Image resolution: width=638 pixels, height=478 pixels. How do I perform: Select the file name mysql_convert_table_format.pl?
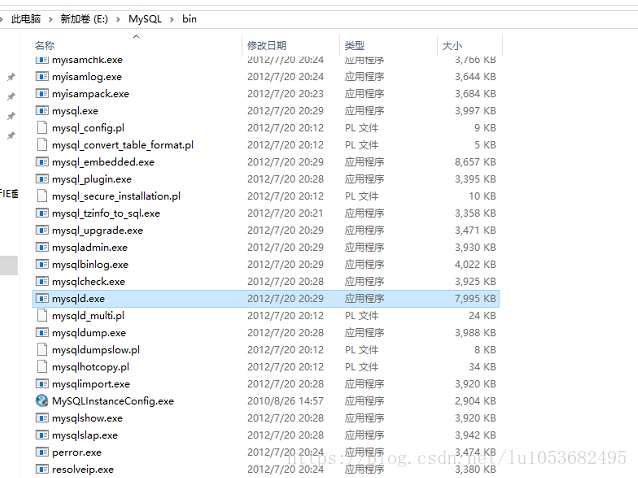(x=122, y=145)
